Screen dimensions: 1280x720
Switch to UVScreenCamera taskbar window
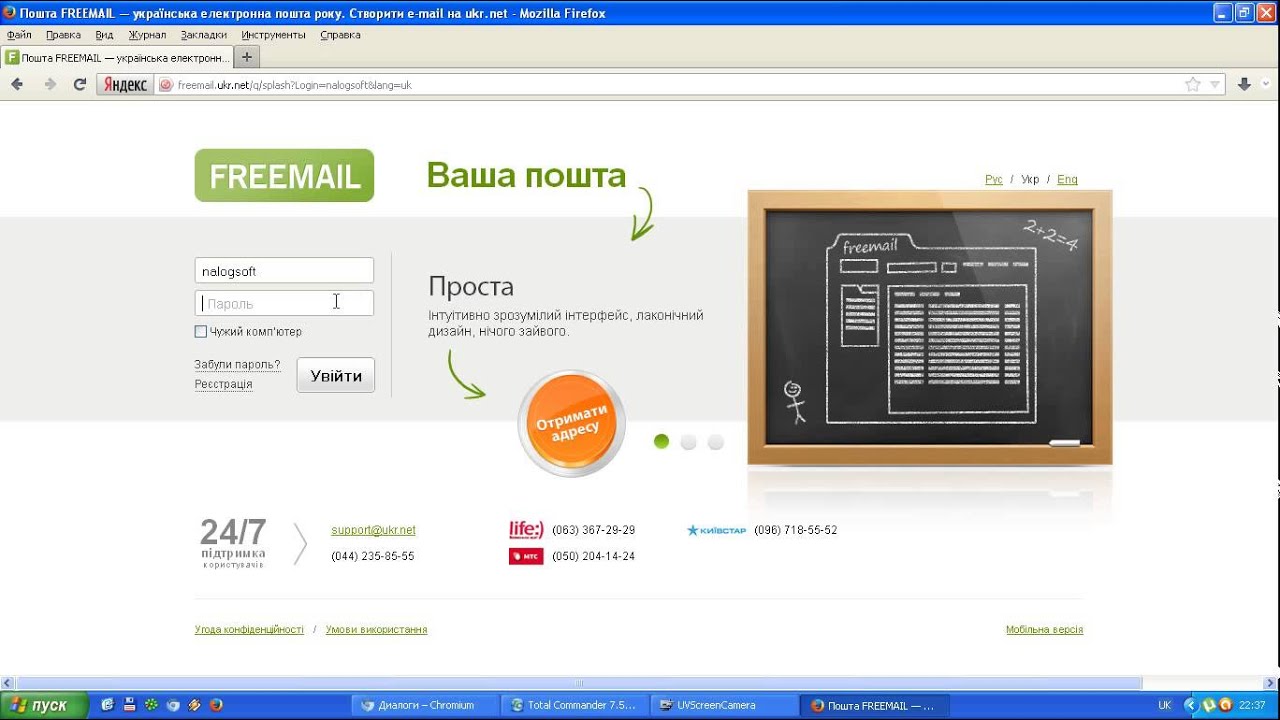[x=724, y=705]
